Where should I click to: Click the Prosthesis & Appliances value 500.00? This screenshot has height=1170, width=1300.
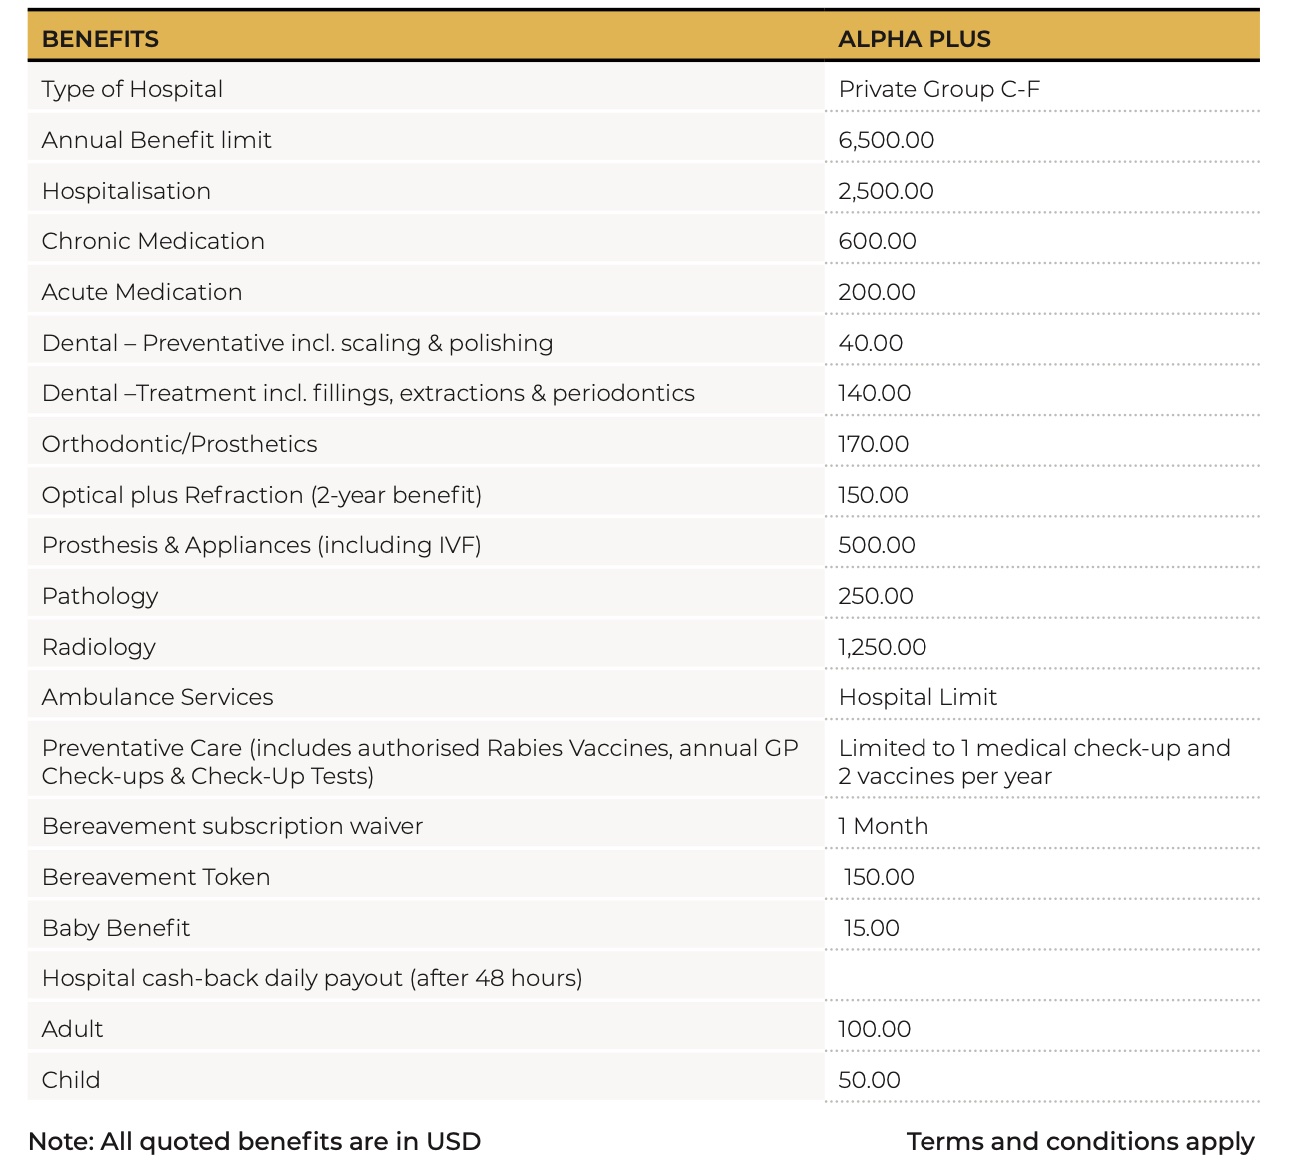[x=876, y=545]
